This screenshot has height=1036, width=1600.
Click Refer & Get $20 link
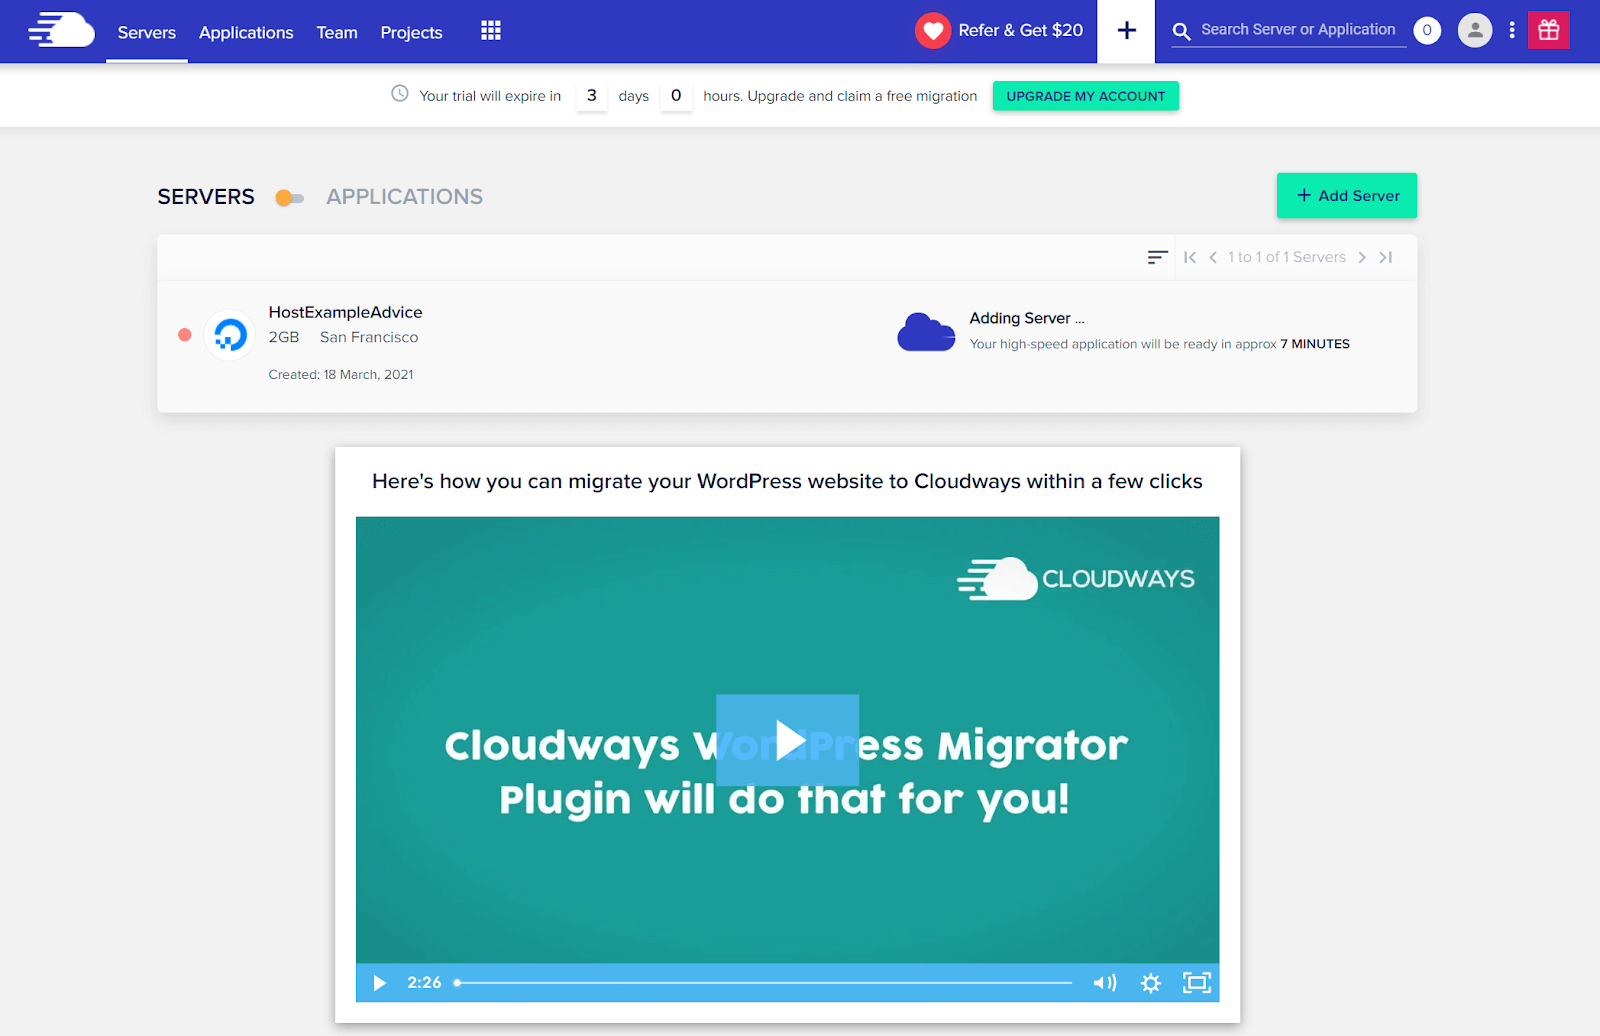coord(1020,30)
